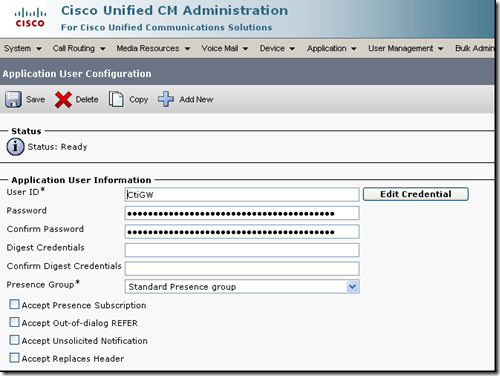
Task: Focus the User ID input field
Action: tap(242, 195)
